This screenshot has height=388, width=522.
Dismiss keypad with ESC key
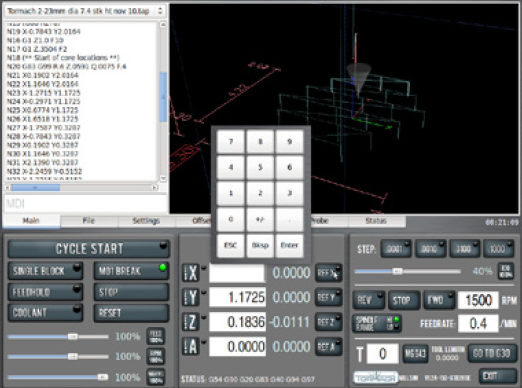(x=231, y=245)
